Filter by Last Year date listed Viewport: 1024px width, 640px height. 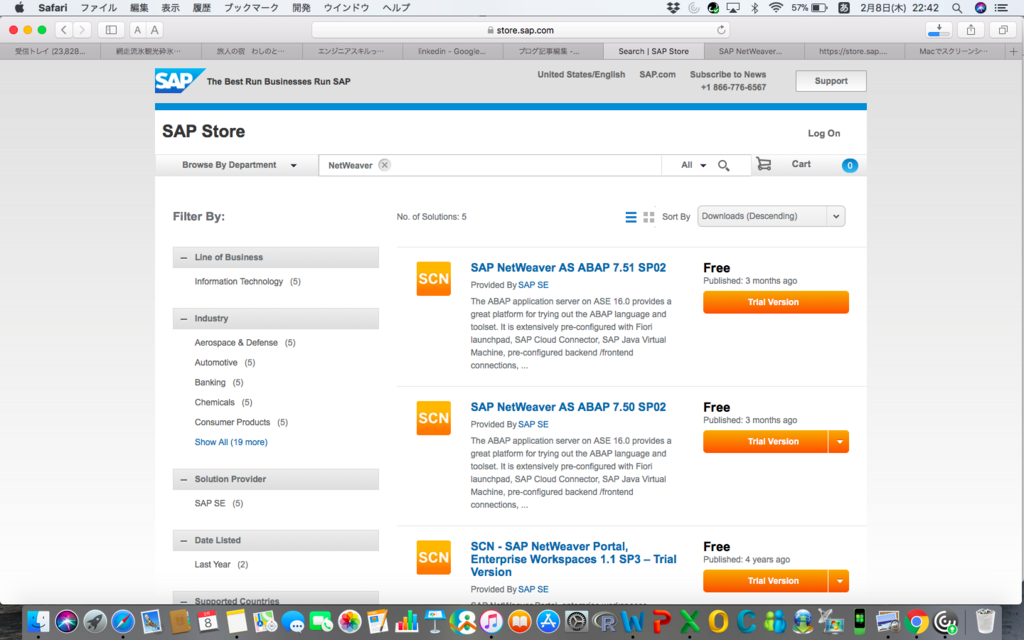click(x=212, y=565)
